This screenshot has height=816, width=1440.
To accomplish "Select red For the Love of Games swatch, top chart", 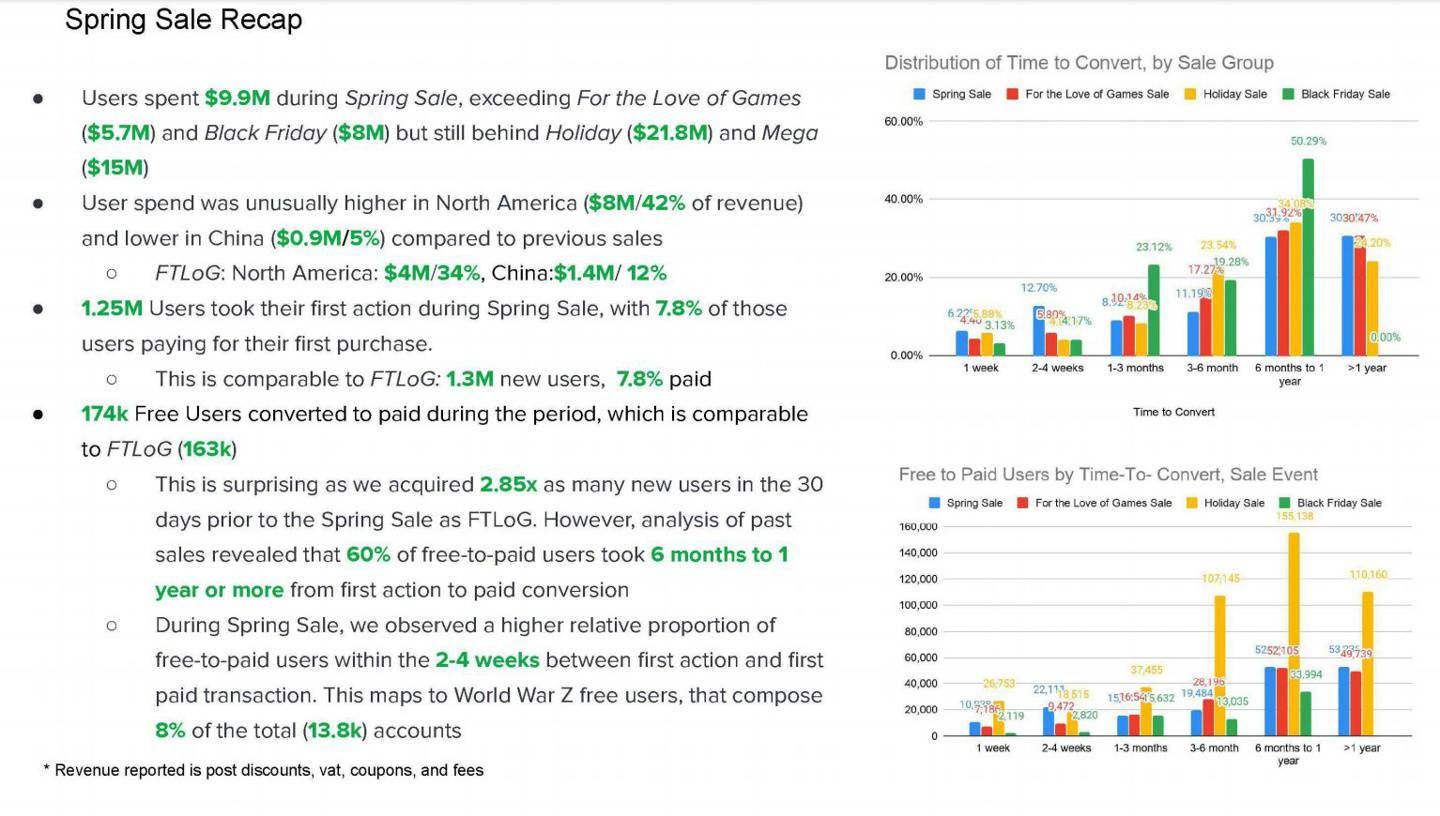I will pos(1012,94).
